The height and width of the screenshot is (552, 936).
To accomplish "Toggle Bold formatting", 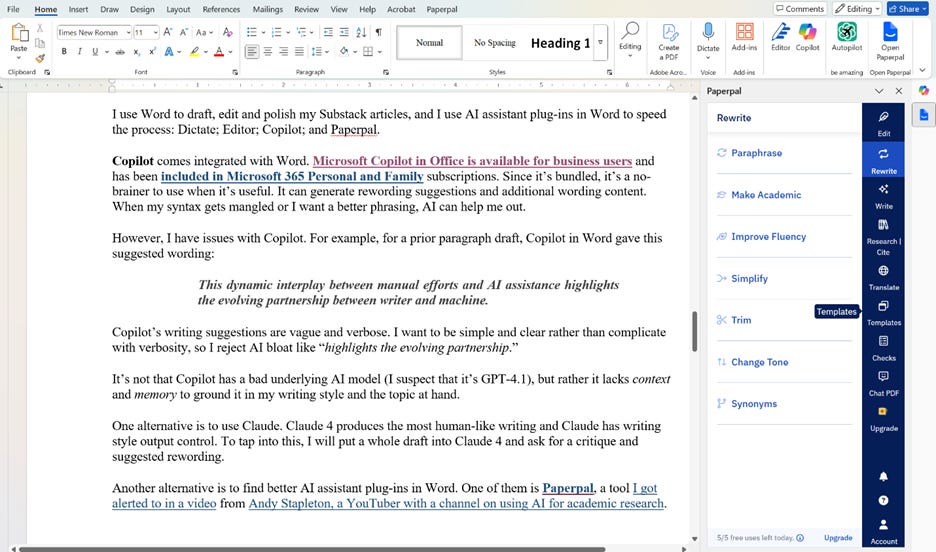I will (64, 52).
